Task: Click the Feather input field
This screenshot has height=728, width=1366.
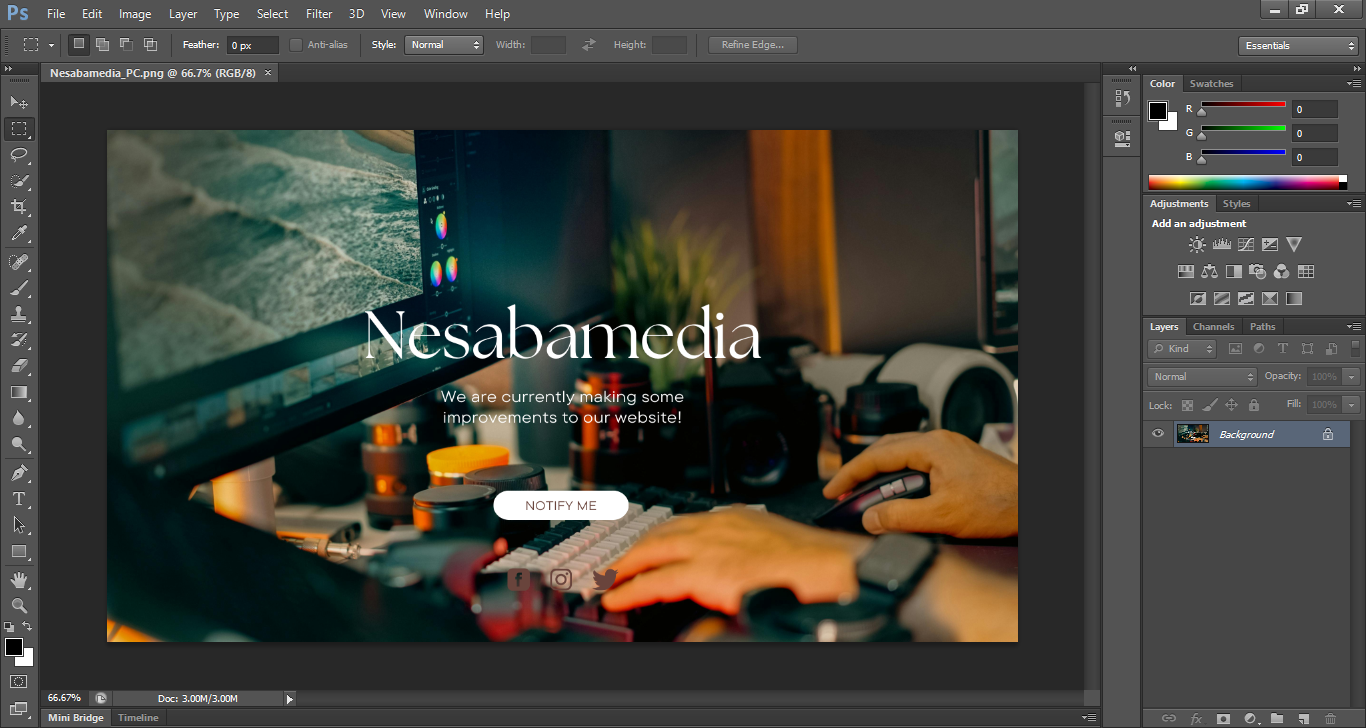Action: click(252, 45)
